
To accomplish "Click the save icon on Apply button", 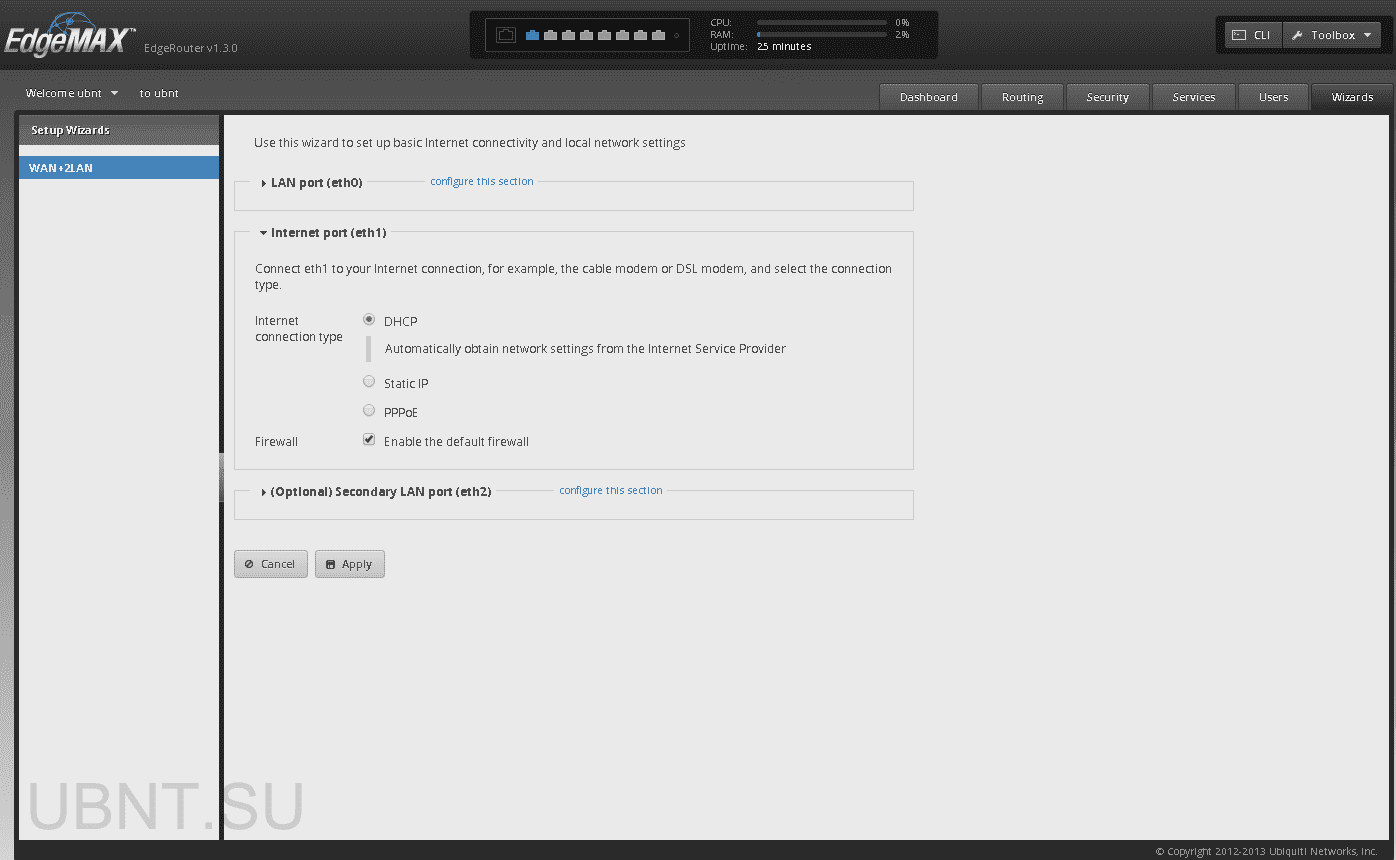I will point(330,564).
